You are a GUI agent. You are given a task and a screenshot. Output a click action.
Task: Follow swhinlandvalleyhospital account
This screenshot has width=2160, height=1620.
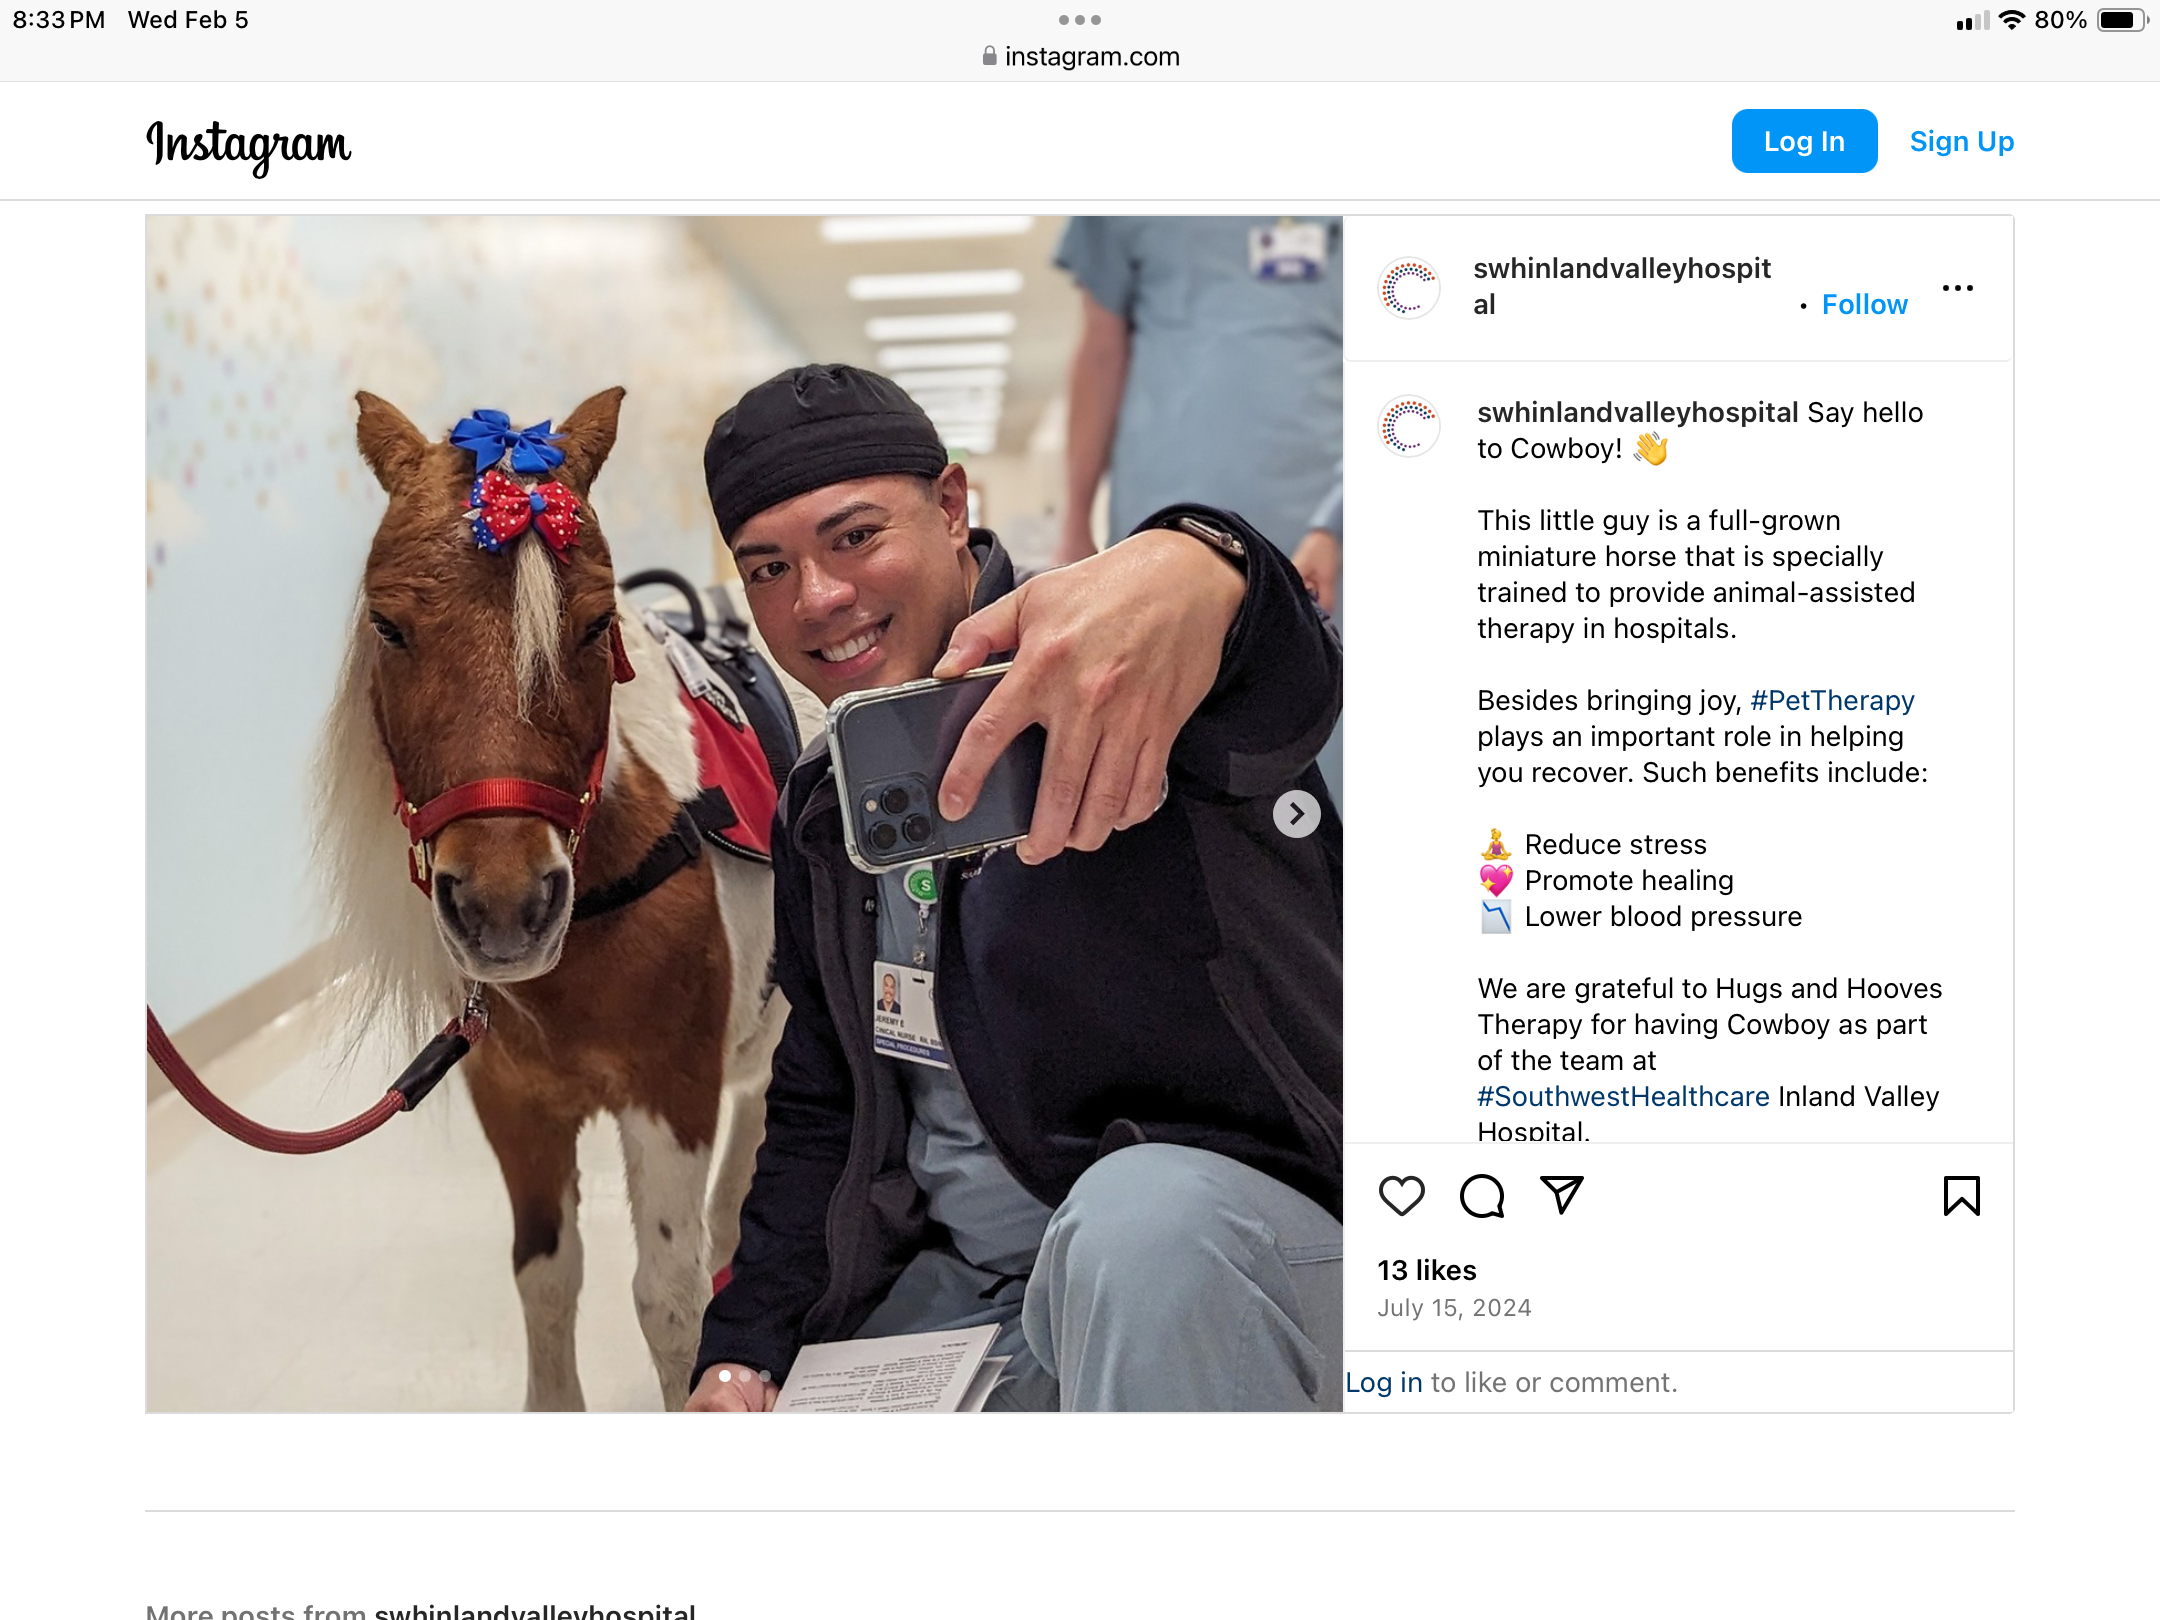point(1864,304)
